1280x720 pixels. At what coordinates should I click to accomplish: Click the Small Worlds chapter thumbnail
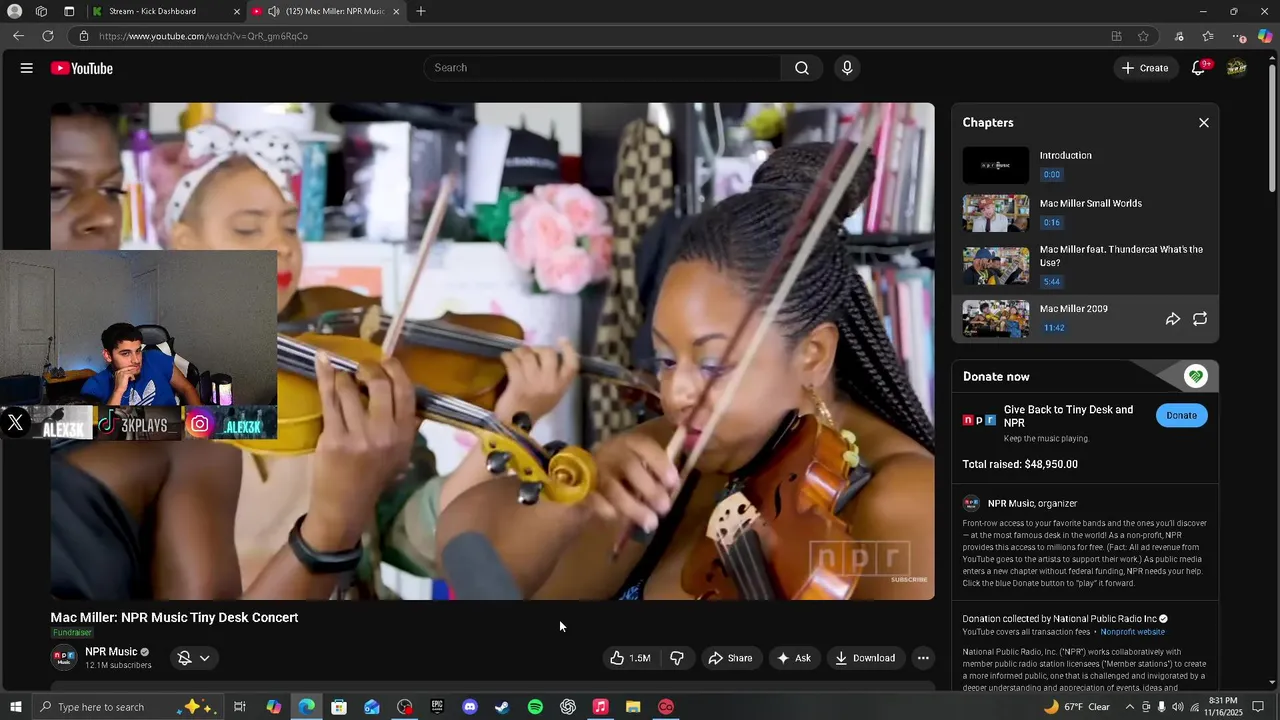point(996,213)
